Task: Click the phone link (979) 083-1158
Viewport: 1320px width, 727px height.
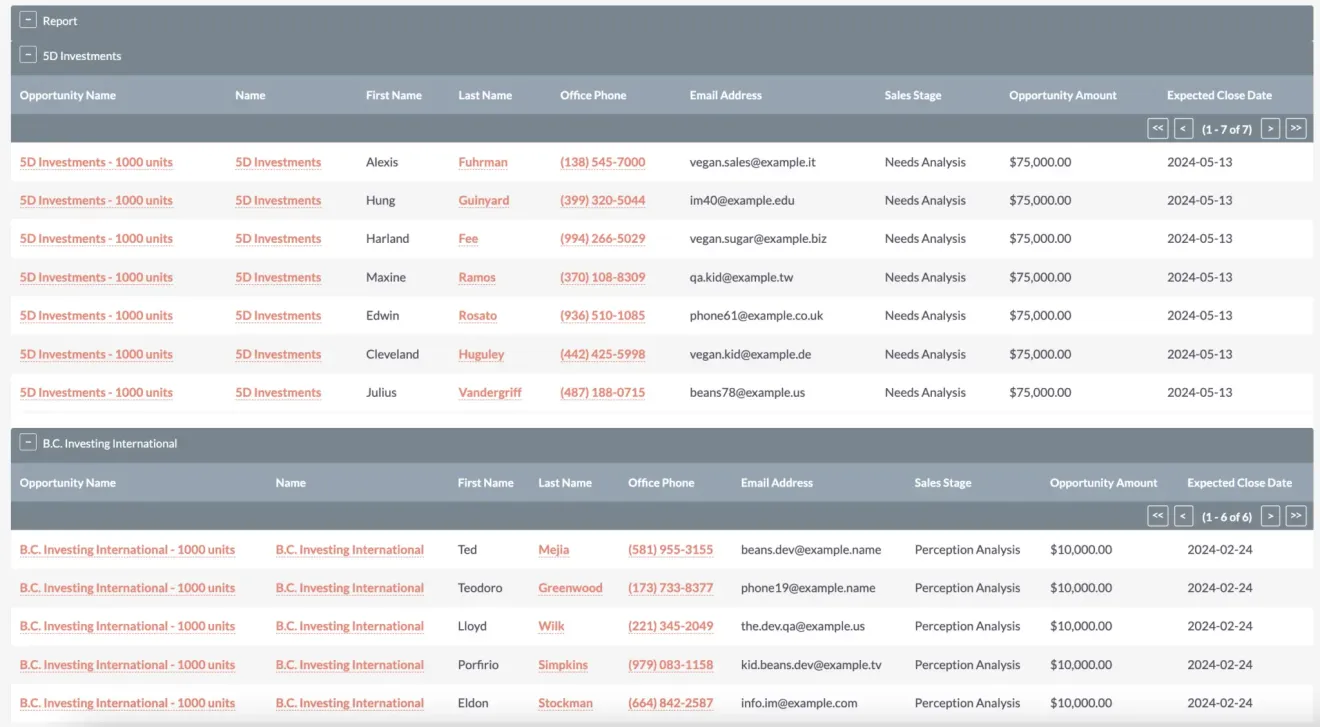Action: (670, 664)
